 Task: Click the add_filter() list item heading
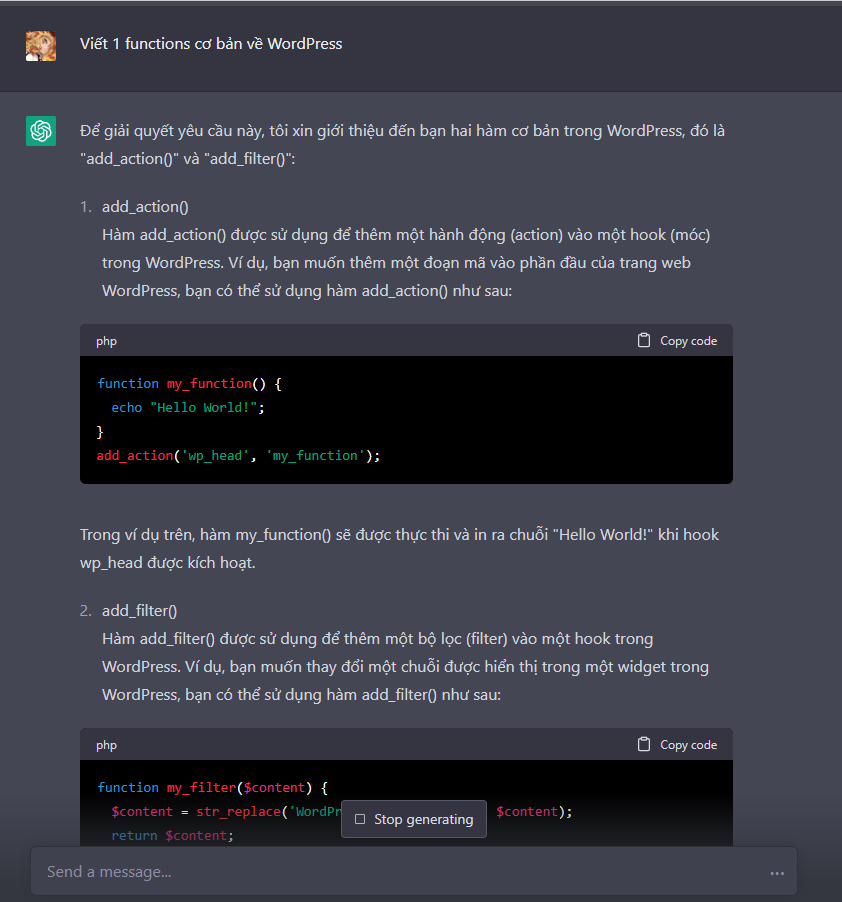(140, 610)
